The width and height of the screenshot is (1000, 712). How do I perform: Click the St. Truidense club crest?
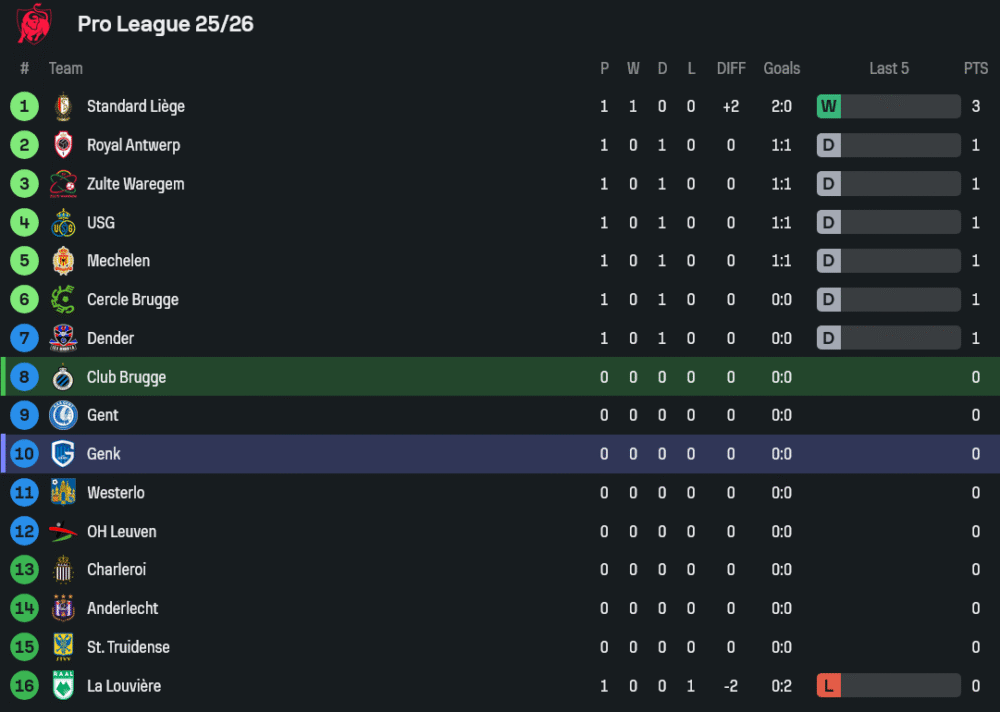(x=63, y=647)
